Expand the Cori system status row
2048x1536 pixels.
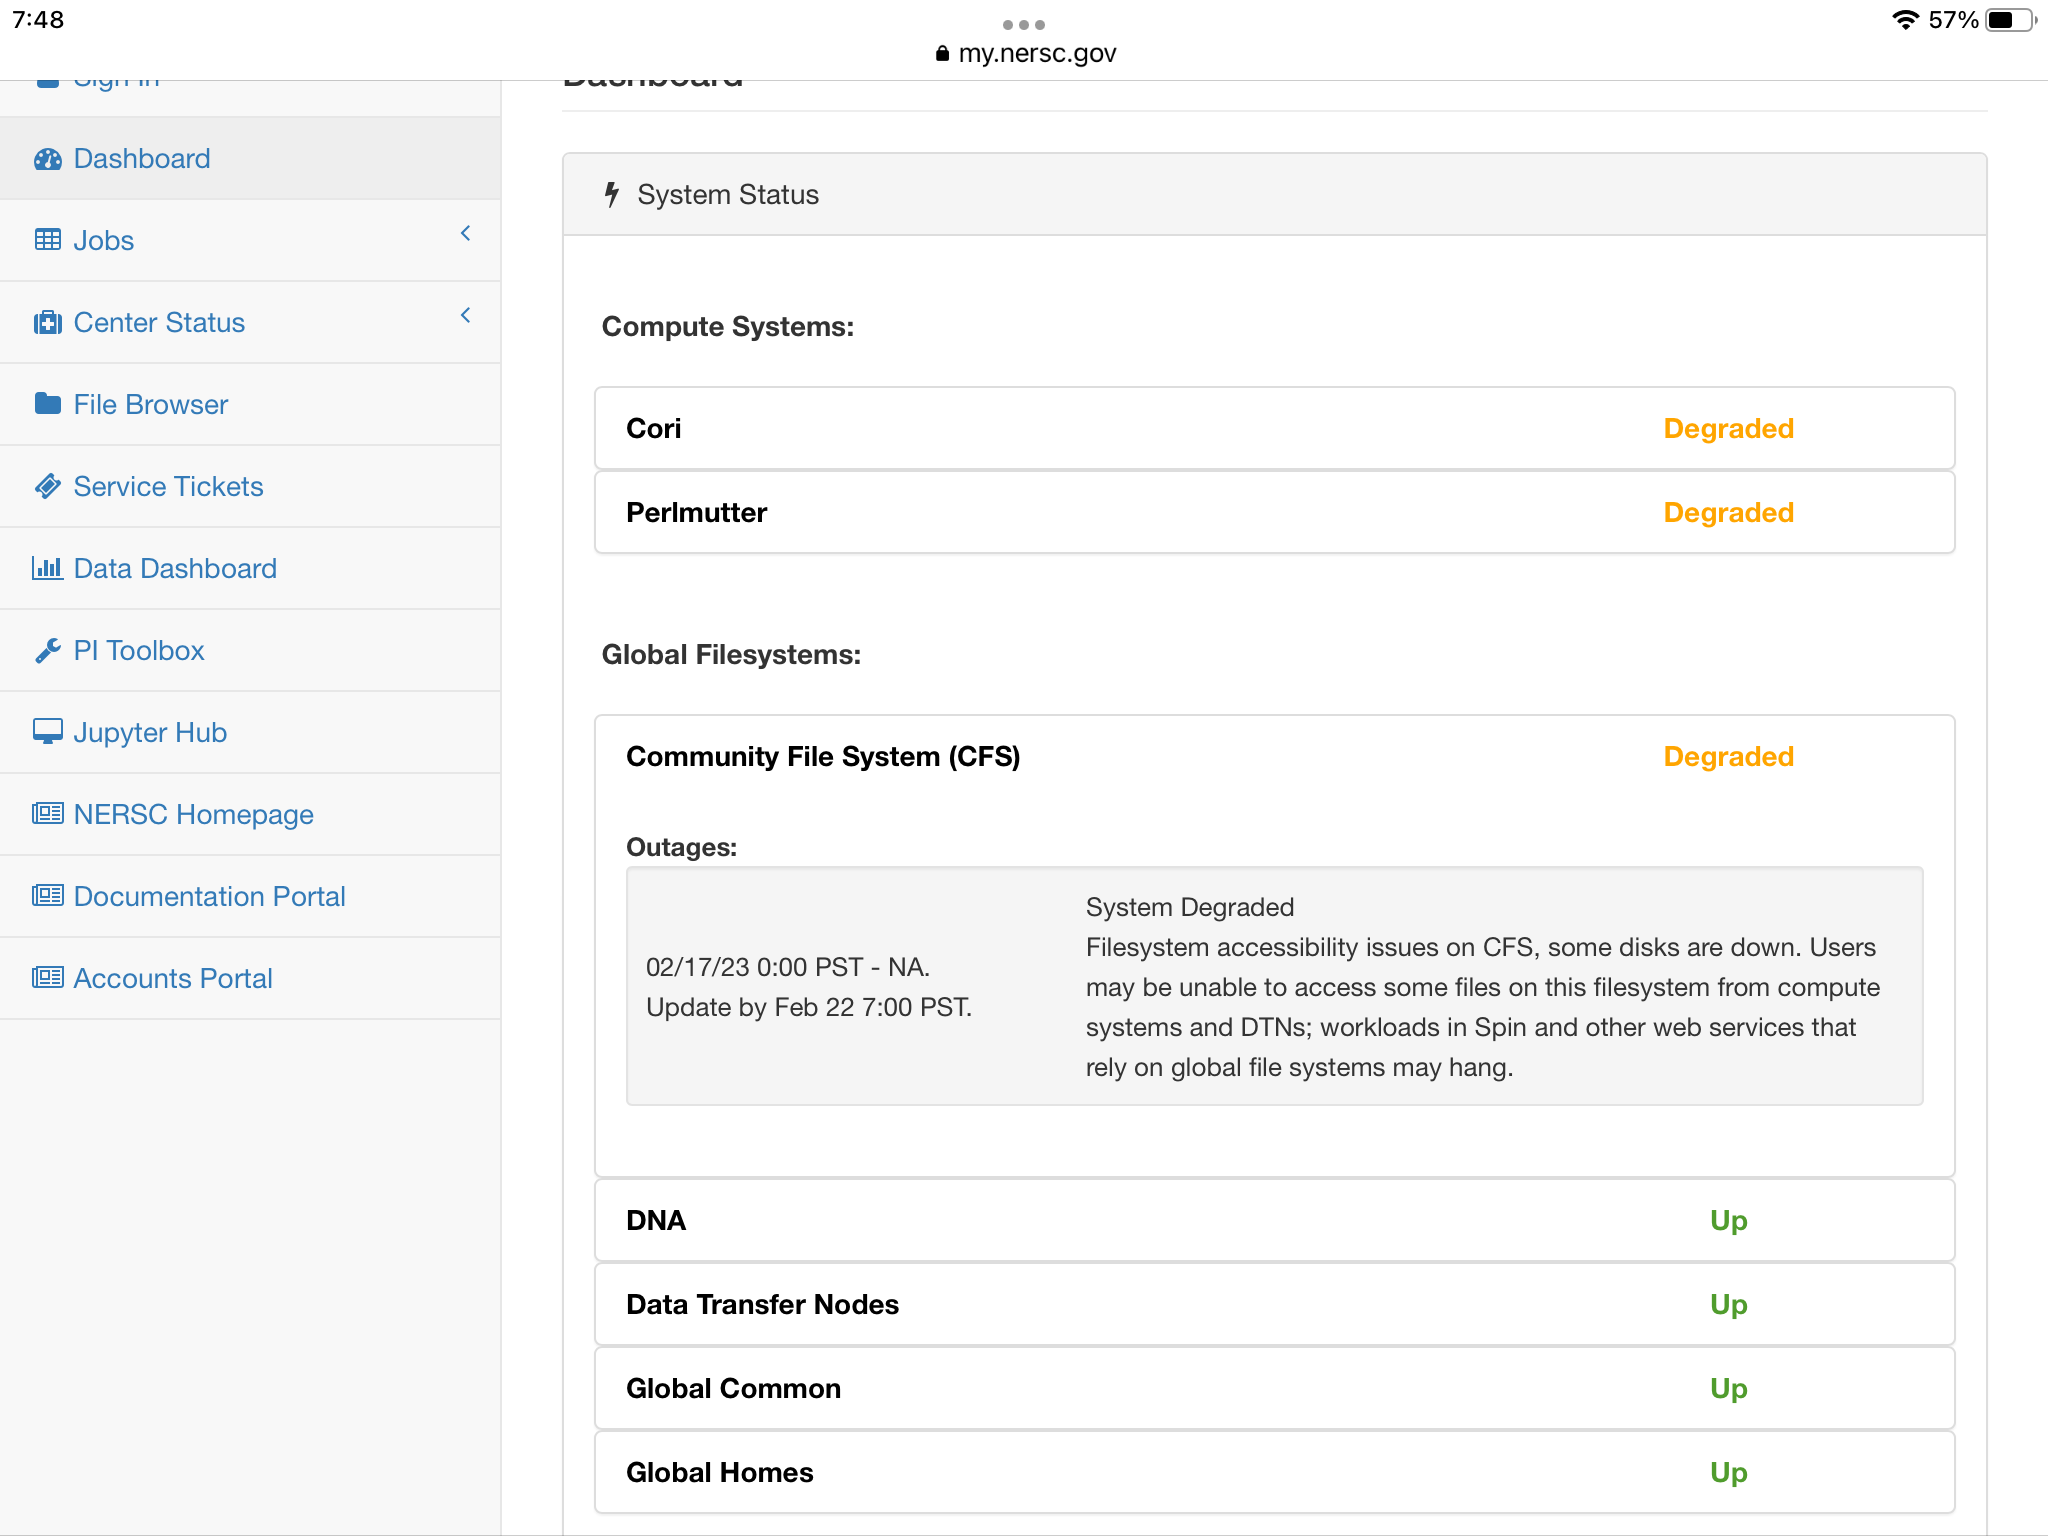[x=1274, y=429]
